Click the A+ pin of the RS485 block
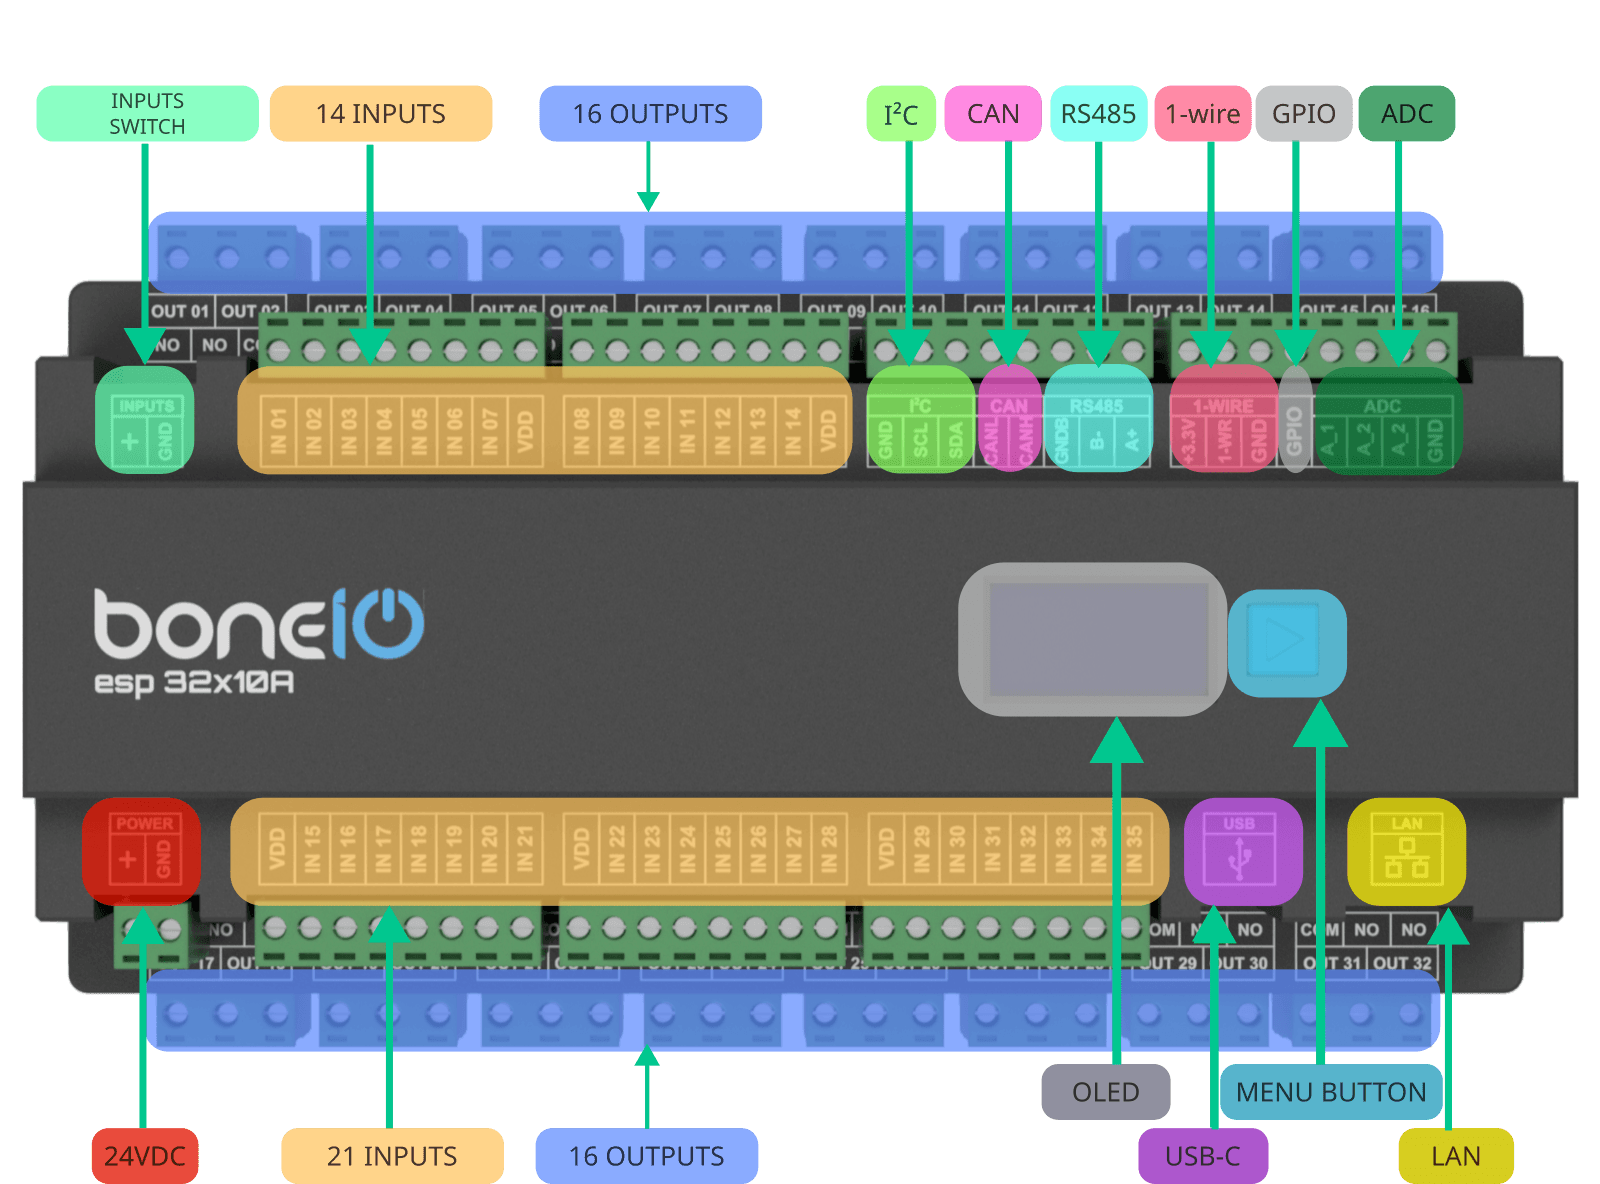Viewport: 1600px width, 1184px height. 1132,441
